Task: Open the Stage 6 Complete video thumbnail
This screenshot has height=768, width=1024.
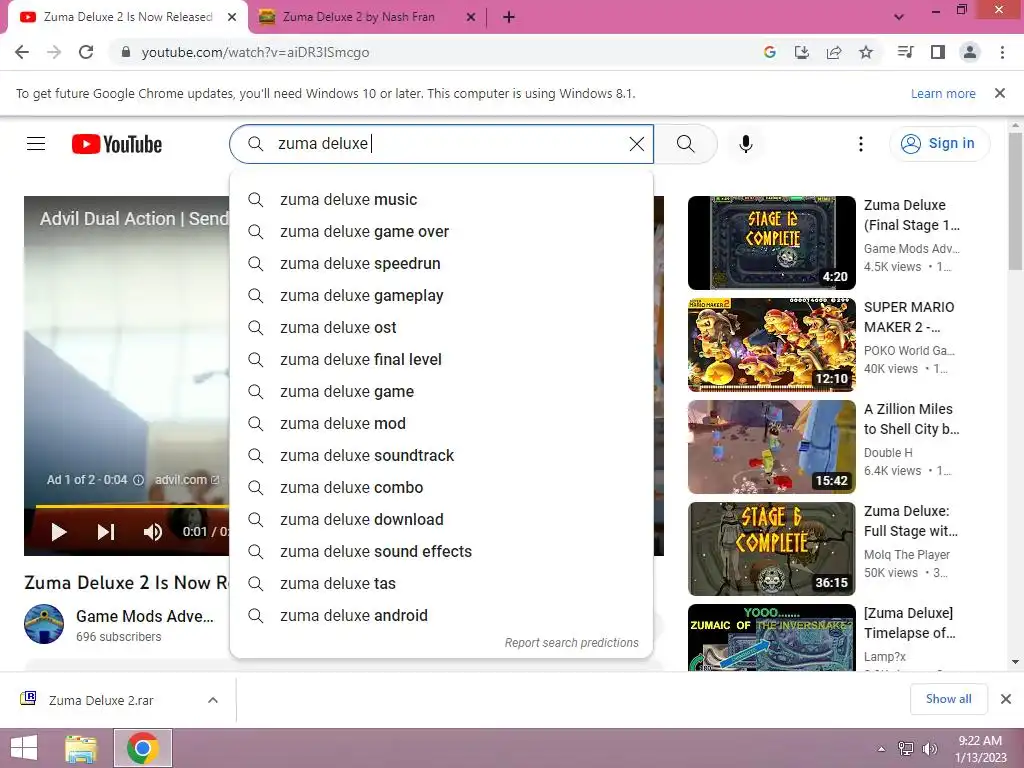Action: [772, 549]
